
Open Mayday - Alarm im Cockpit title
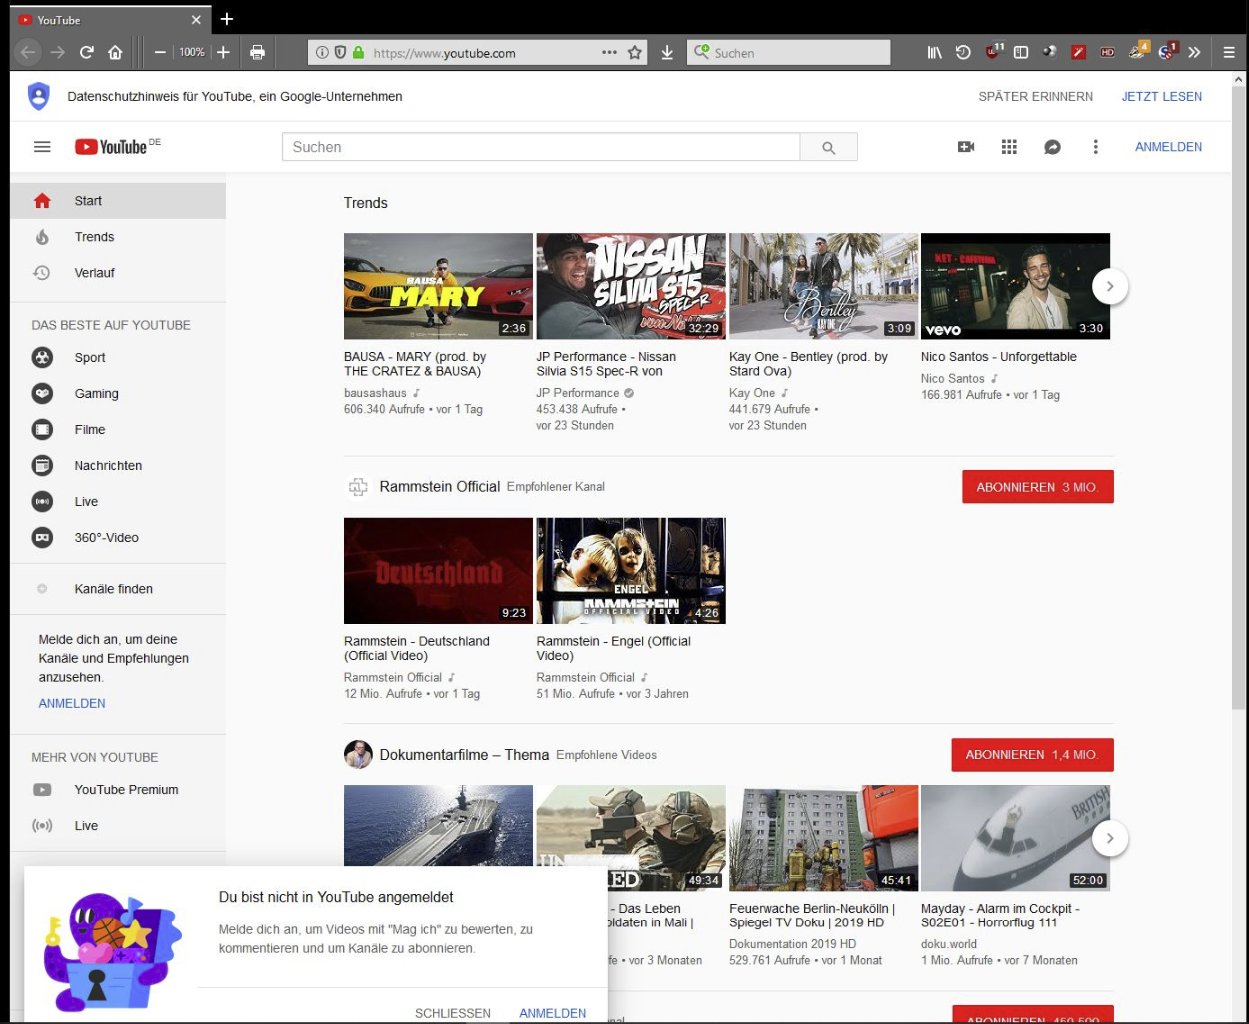coord(1000,916)
